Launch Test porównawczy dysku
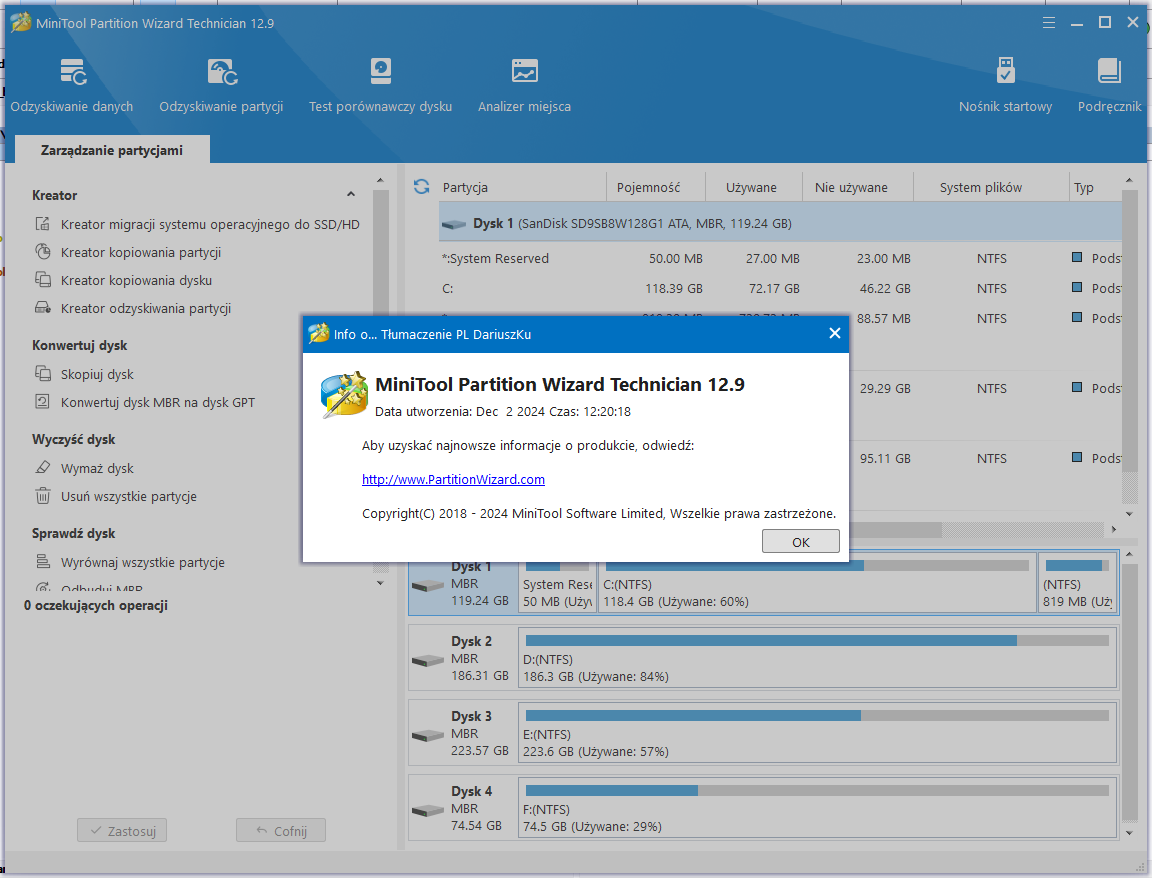This screenshot has width=1152, height=878. [380, 86]
